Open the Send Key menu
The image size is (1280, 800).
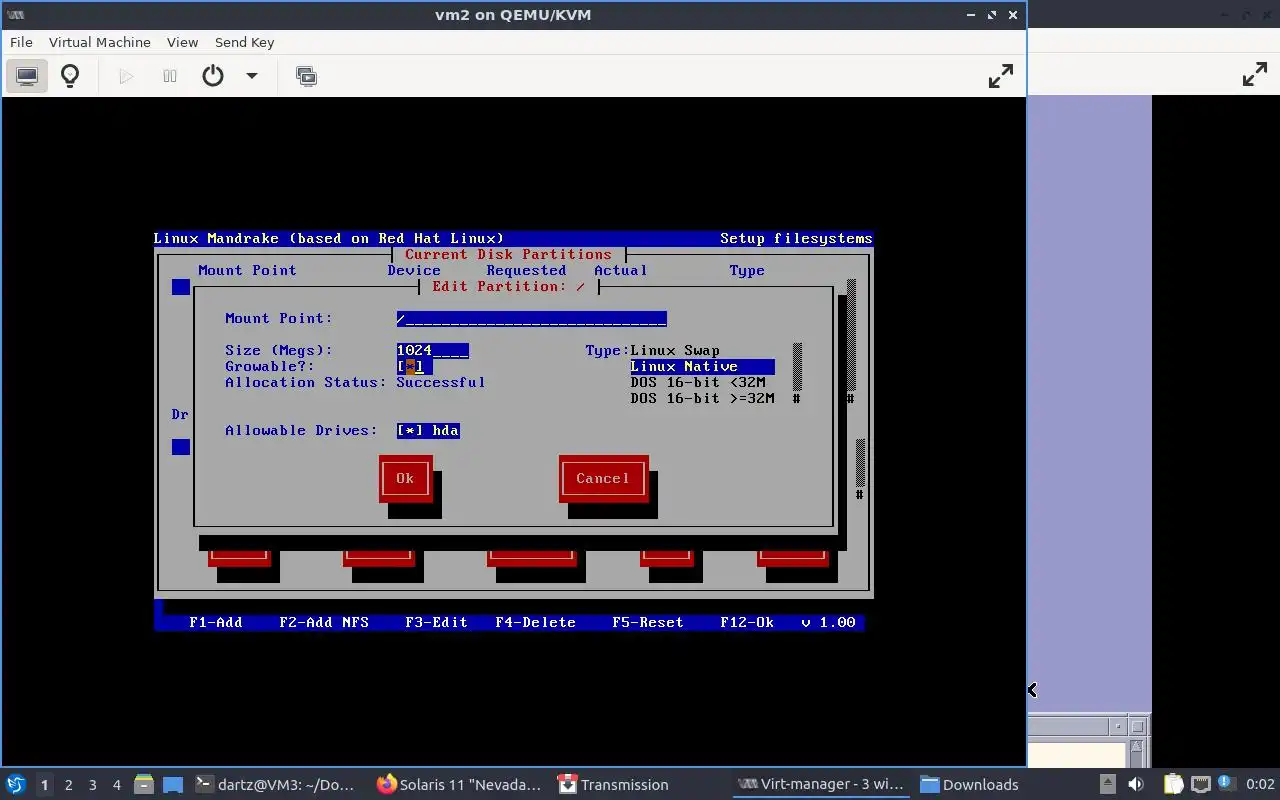pos(244,42)
